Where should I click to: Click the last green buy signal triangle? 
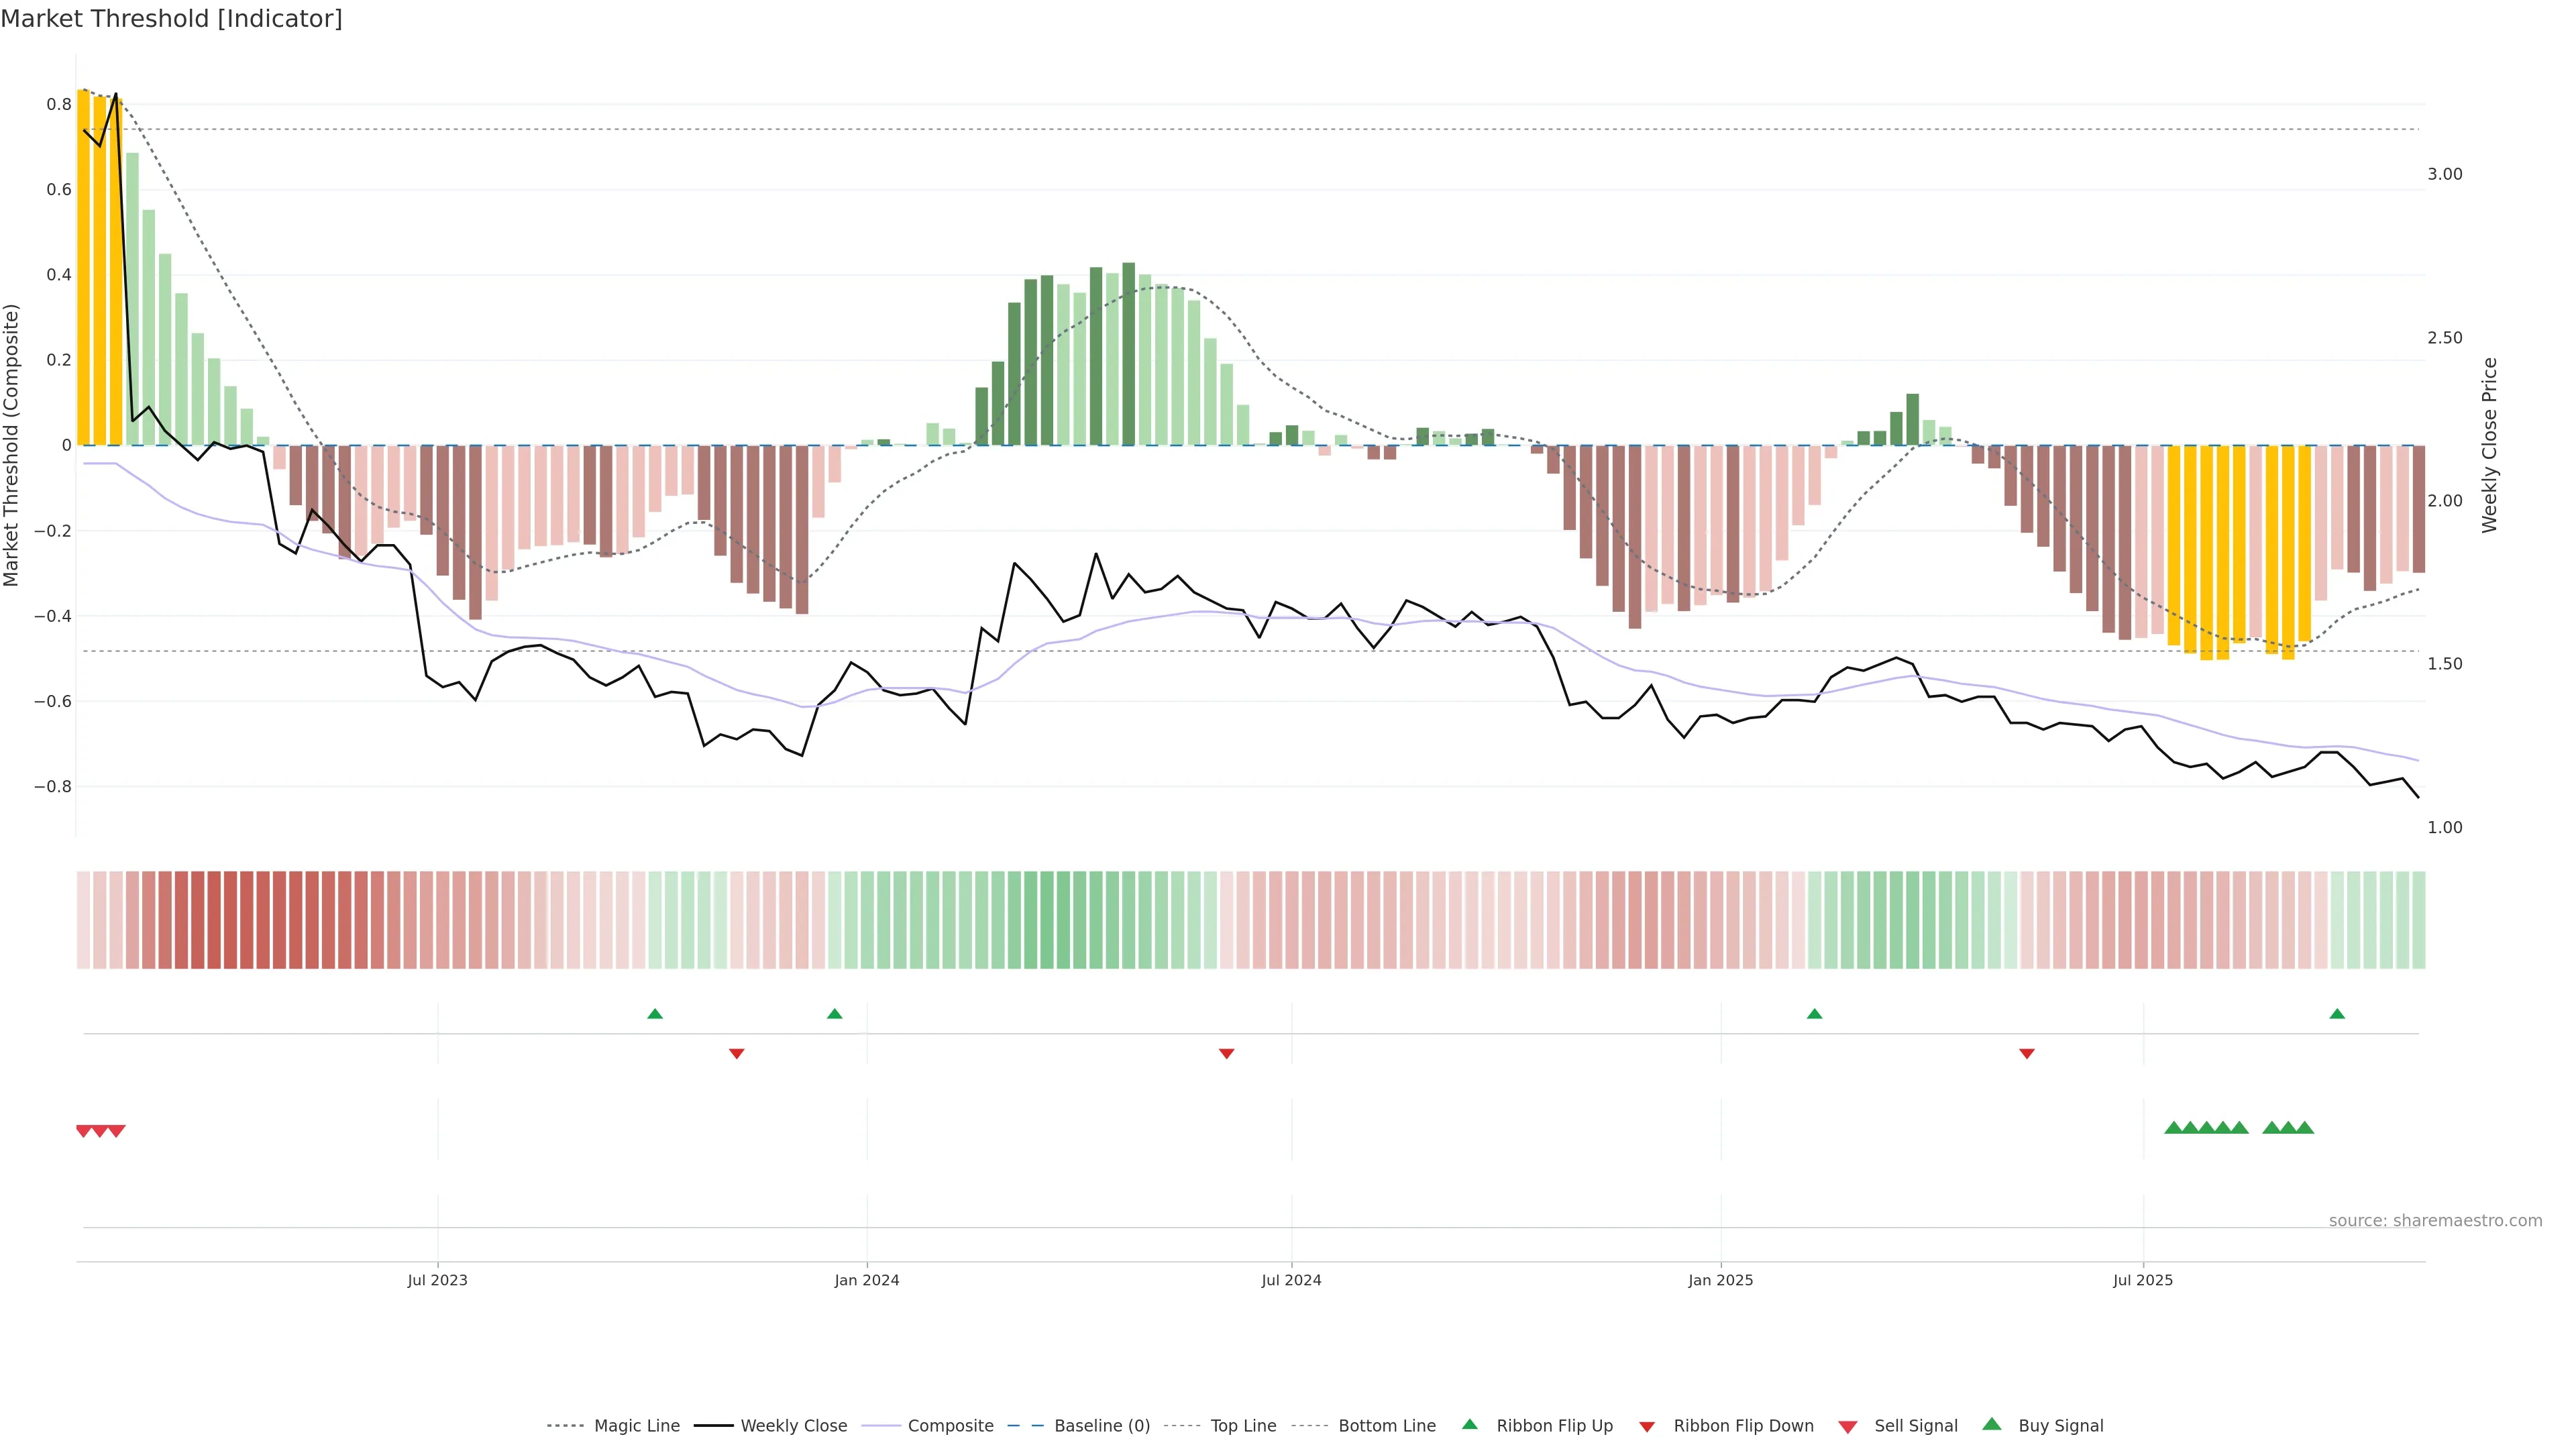pyautogui.click(x=2305, y=1128)
